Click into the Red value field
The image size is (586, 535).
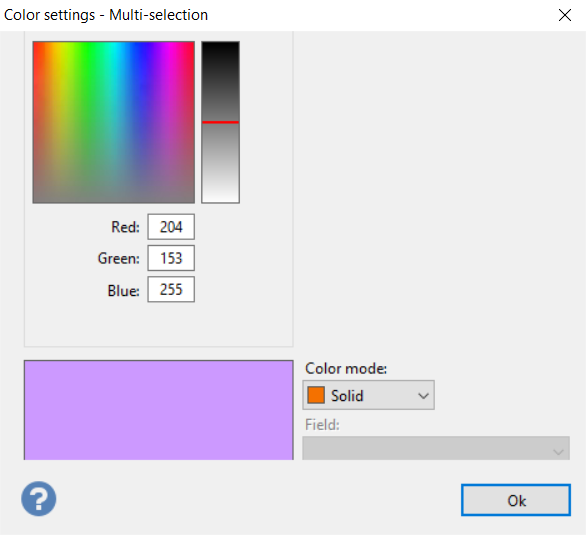[x=171, y=227]
